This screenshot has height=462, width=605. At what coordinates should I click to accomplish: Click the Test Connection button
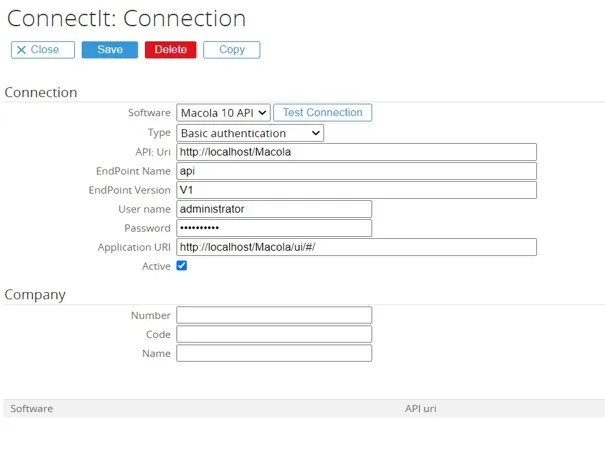pyautogui.click(x=322, y=113)
